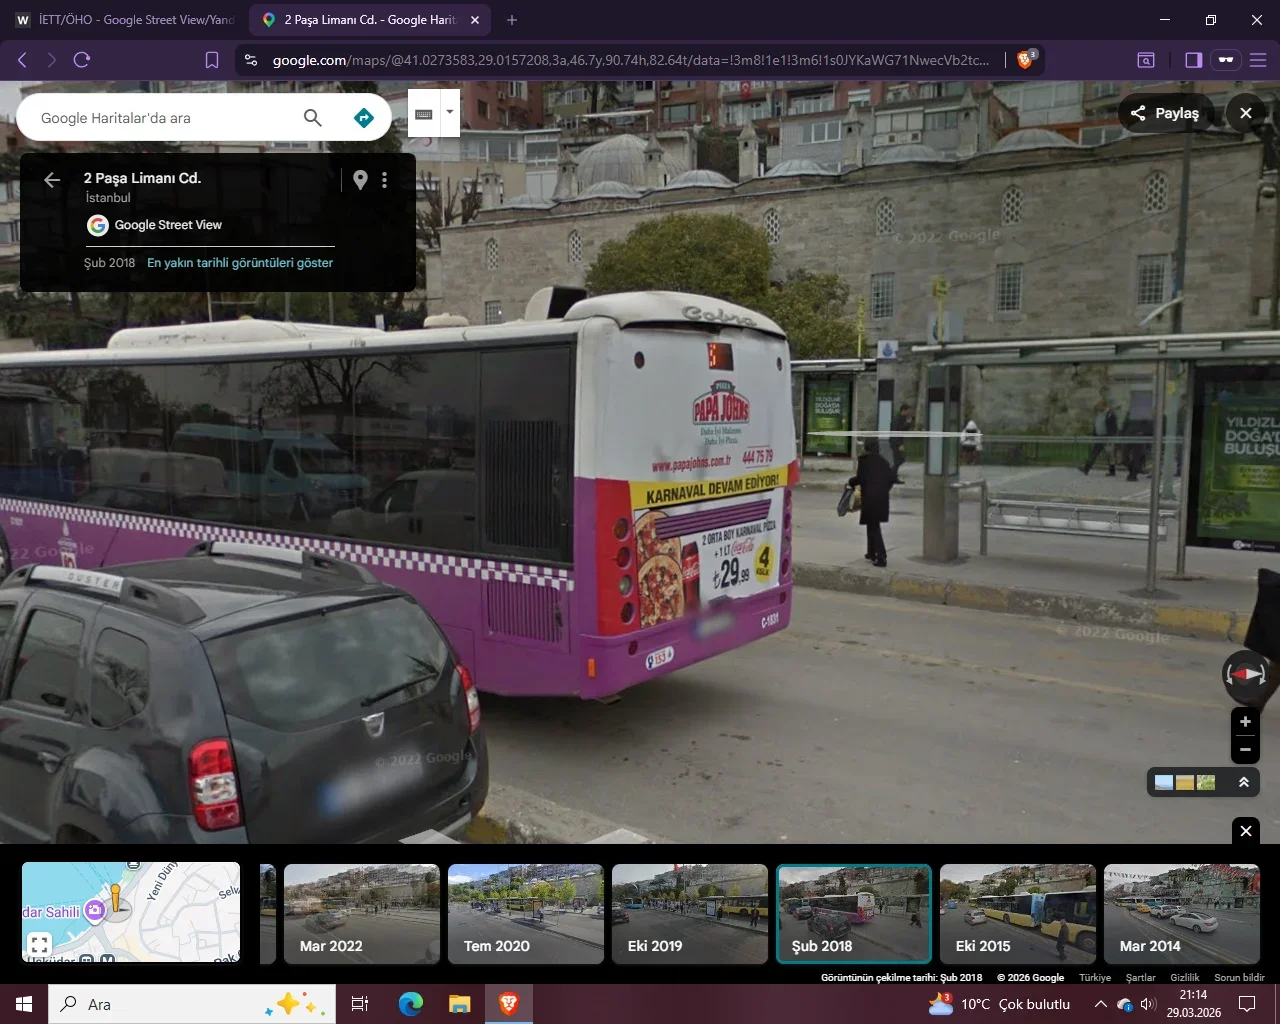The height and width of the screenshot is (1024, 1280).
Task: Expand the minimap to fullscreen
Action: pos(39,943)
